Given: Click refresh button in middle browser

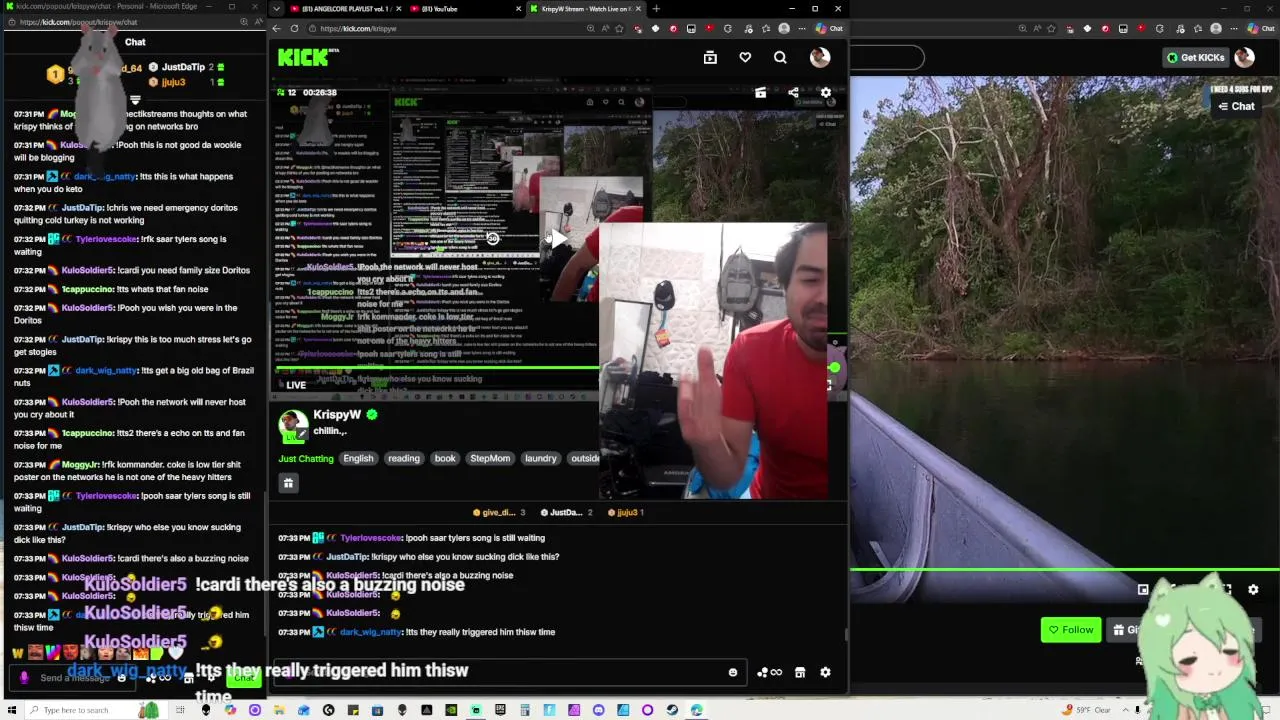Looking at the screenshot, I should (x=294, y=28).
